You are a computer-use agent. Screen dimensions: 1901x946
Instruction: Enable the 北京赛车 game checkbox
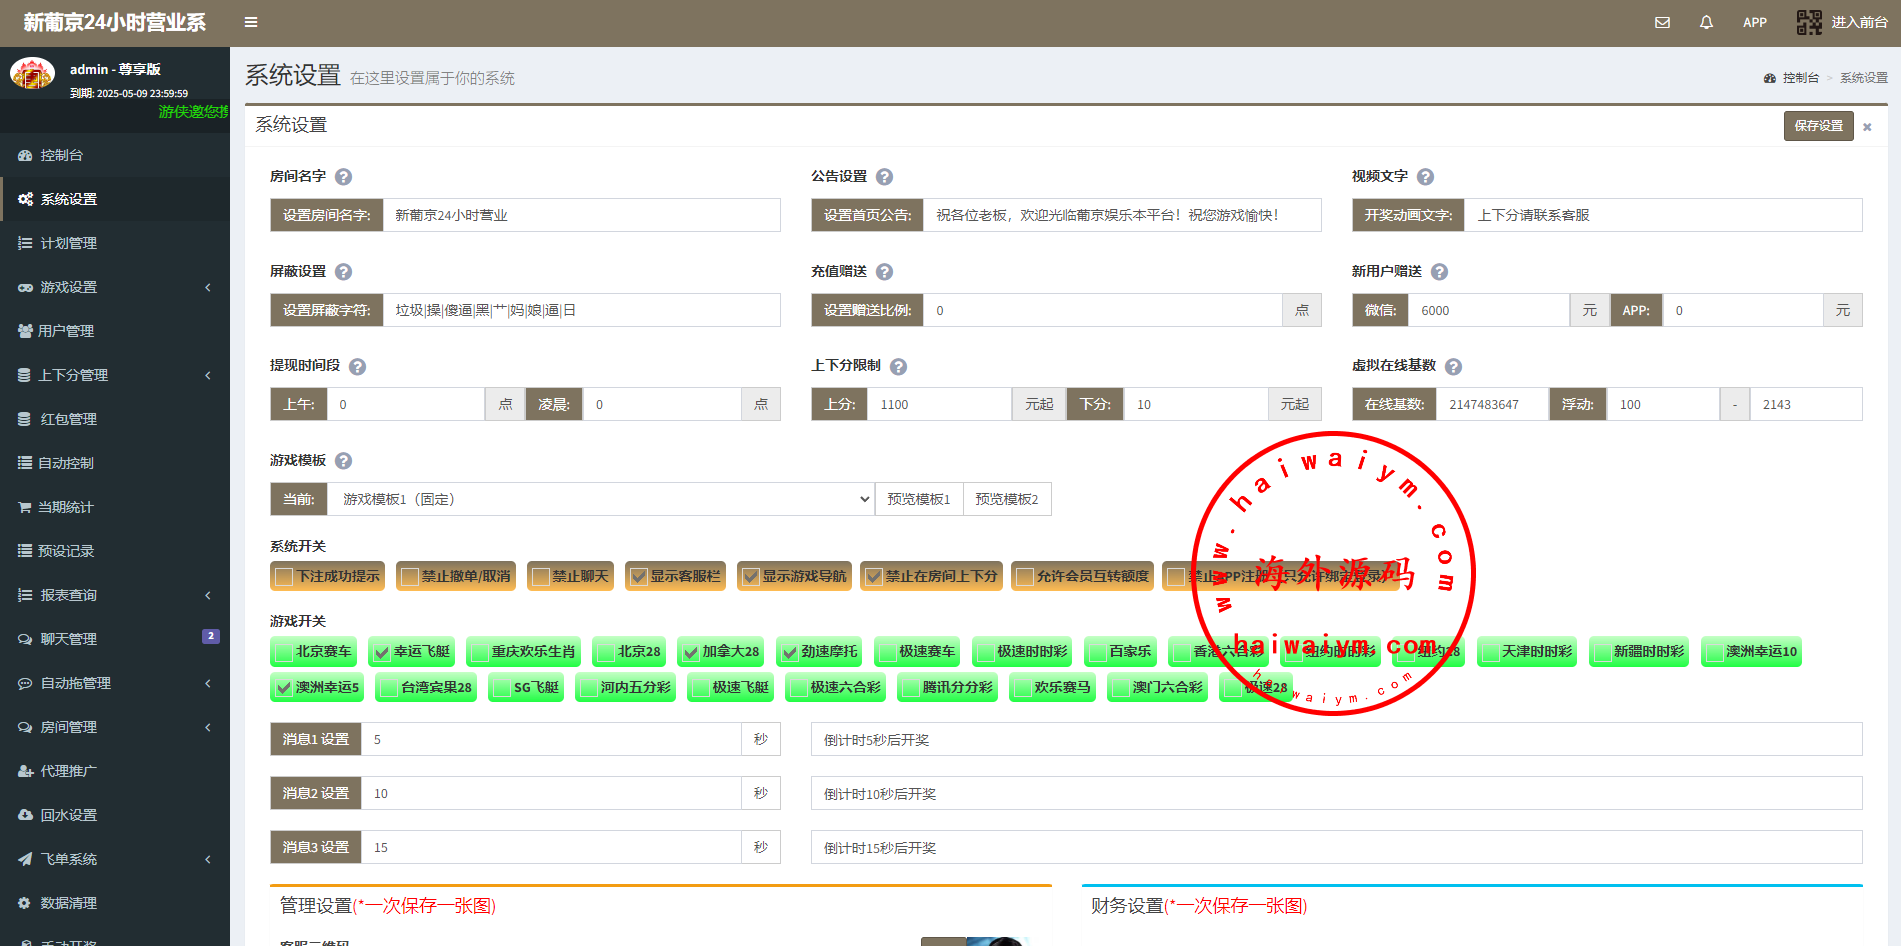(284, 652)
